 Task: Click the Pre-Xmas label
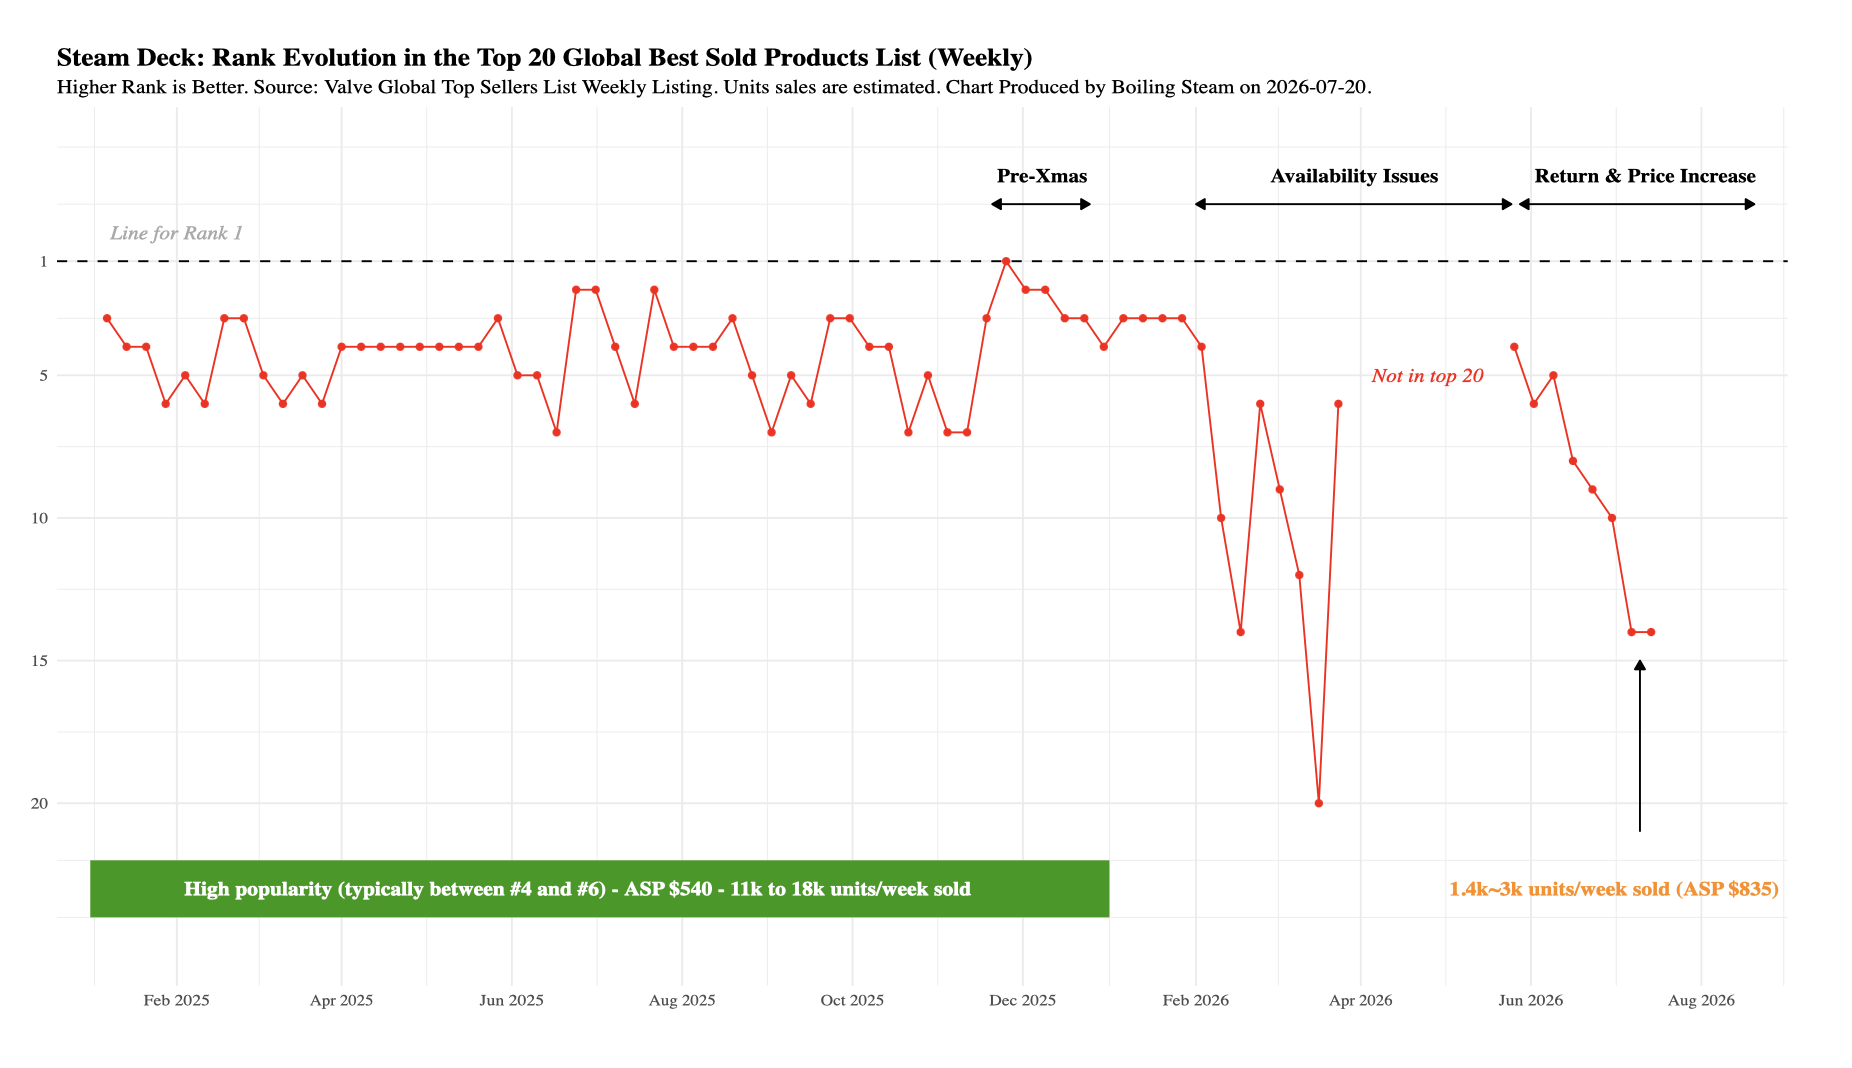tap(1041, 176)
